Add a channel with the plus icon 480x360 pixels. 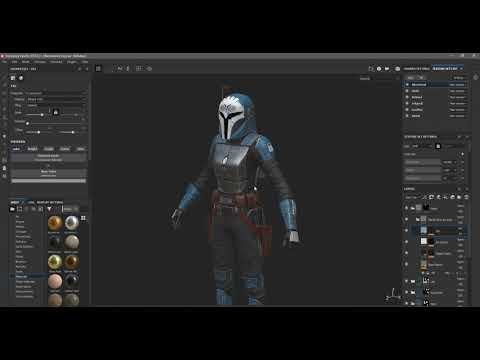pyautogui.click(x=462, y=154)
